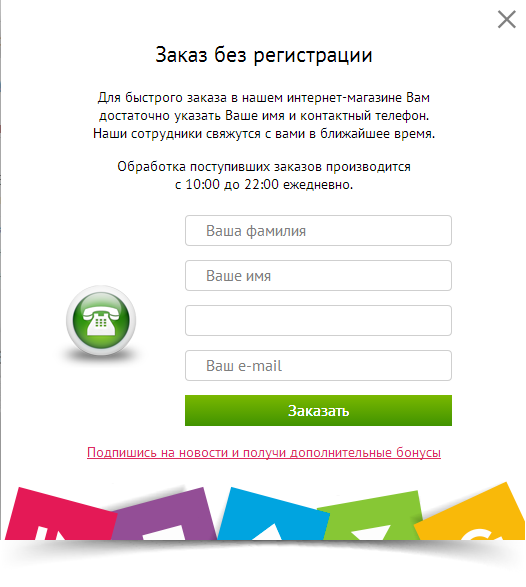Select the empty phone number field
The width and height of the screenshot is (526, 587).
(x=318, y=320)
